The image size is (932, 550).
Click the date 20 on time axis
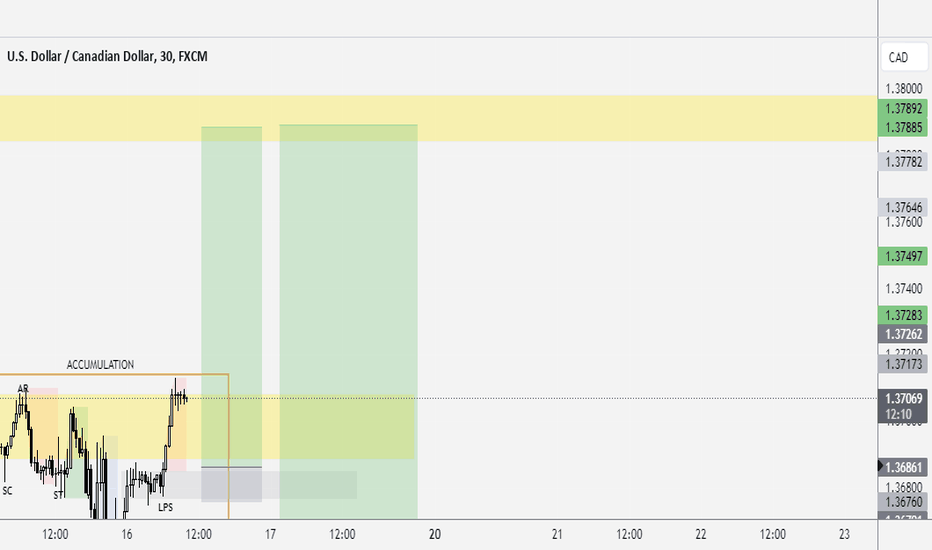(434, 535)
